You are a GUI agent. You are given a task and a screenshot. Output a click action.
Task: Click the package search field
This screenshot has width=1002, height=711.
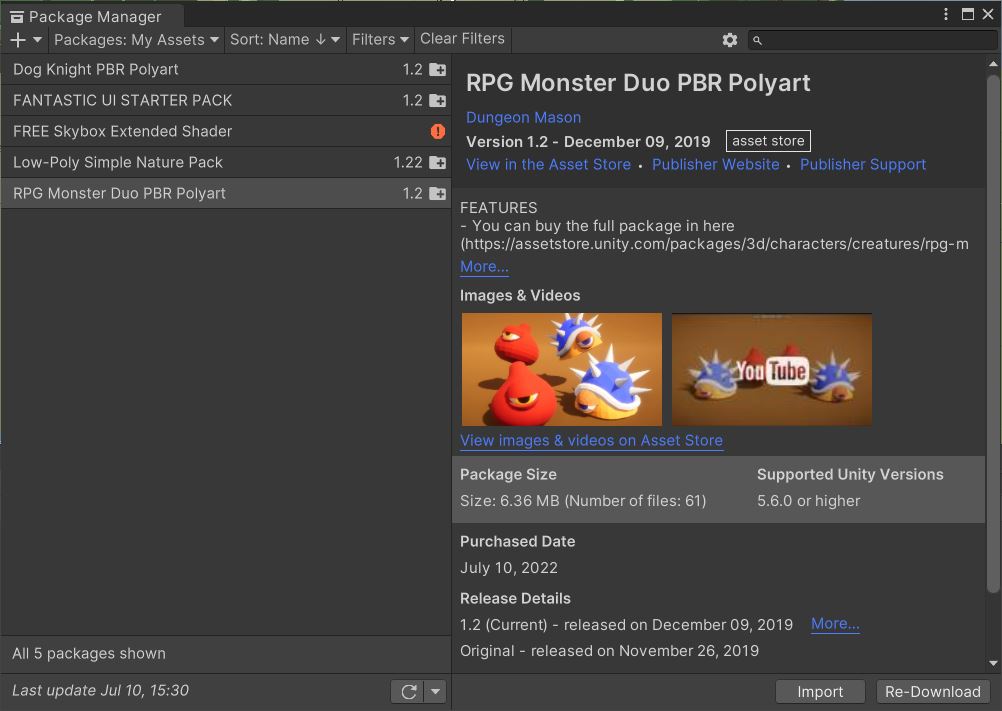(x=873, y=40)
